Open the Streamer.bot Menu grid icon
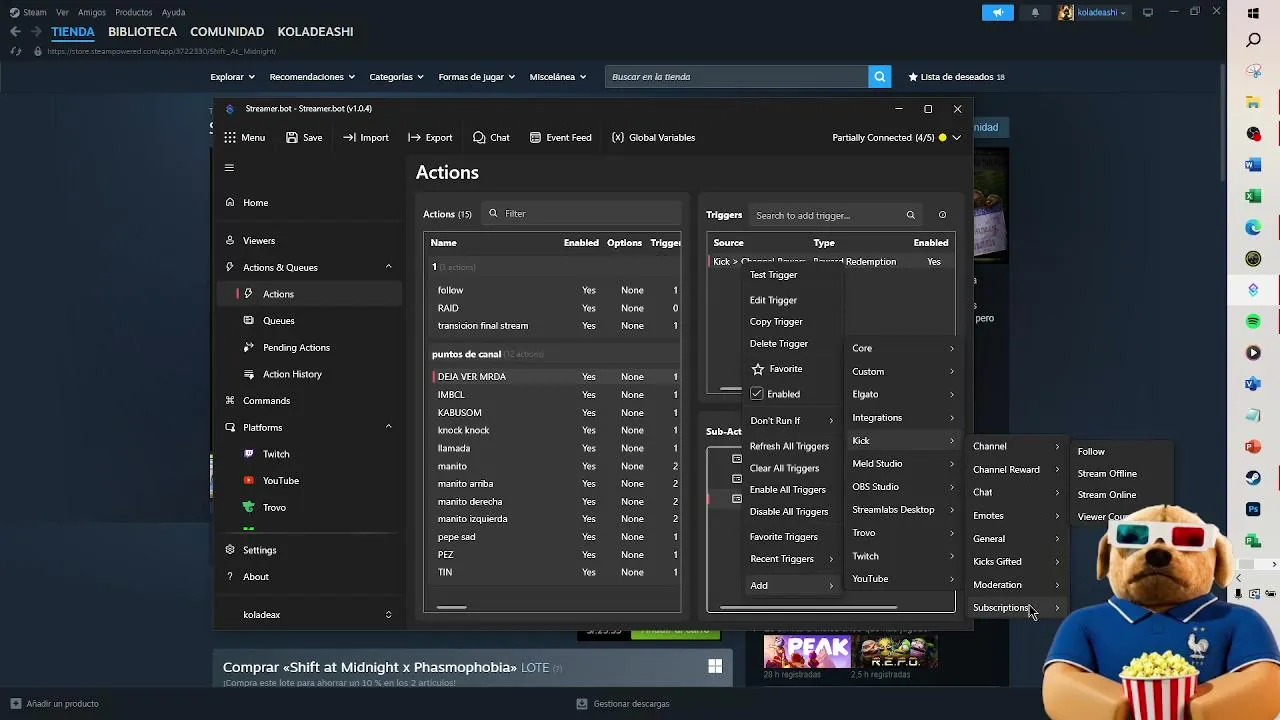 point(230,138)
